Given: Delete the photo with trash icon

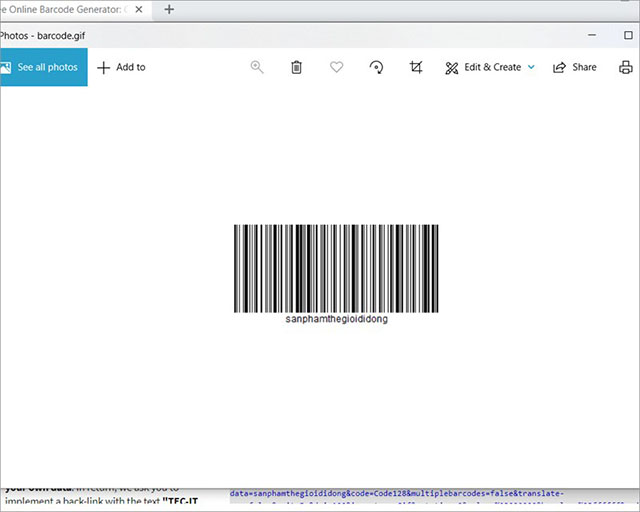Looking at the screenshot, I should point(296,67).
